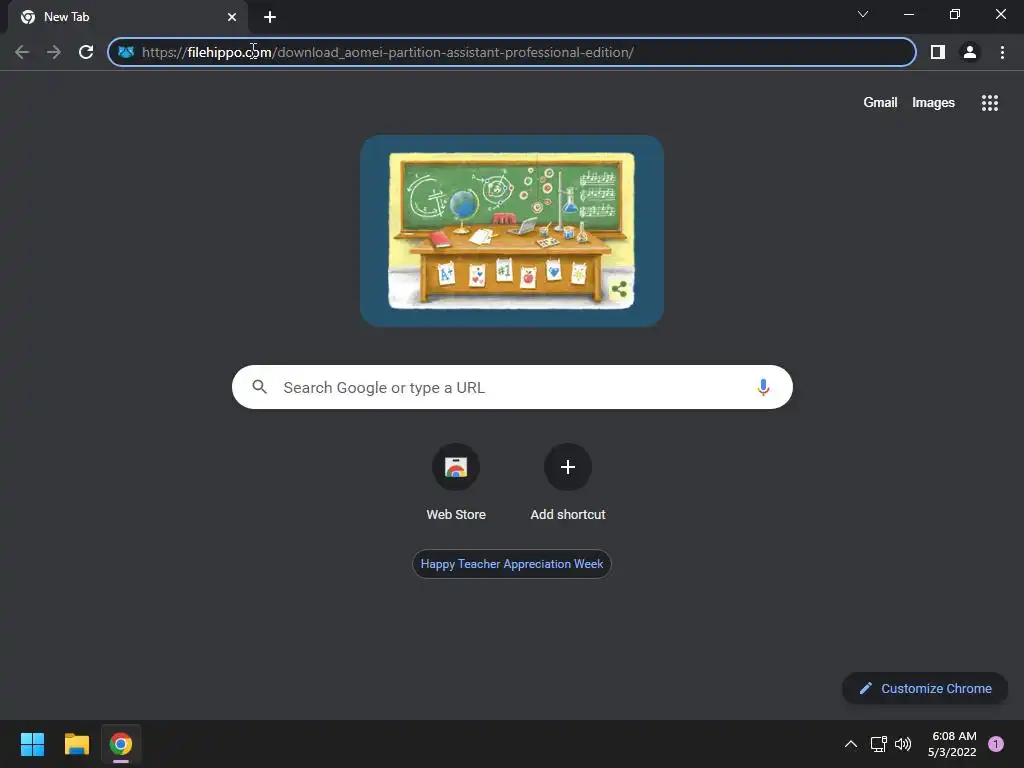Restore down the Chrome window
This screenshot has height=768, width=1024.
pyautogui.click(x=955, y=14)
